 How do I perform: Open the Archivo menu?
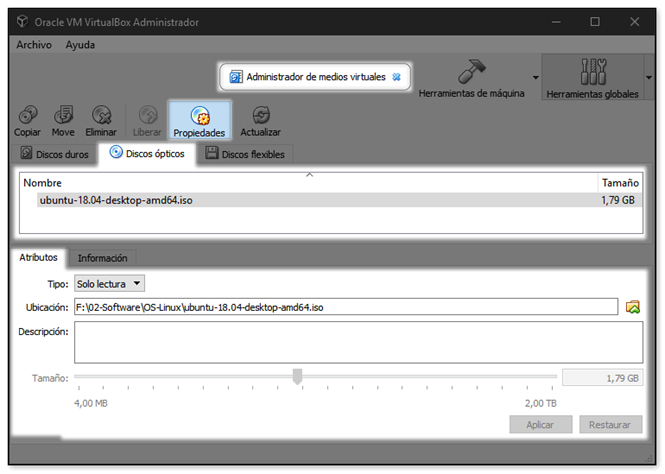tap(34, 45)
